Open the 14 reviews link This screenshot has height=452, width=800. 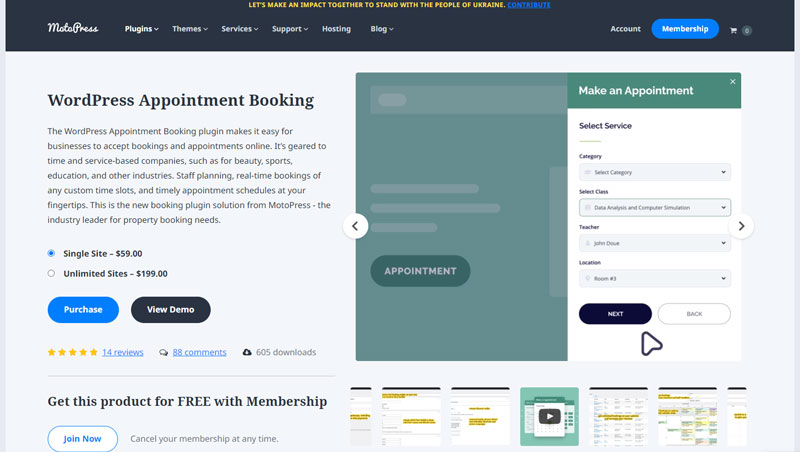[122, 353]
